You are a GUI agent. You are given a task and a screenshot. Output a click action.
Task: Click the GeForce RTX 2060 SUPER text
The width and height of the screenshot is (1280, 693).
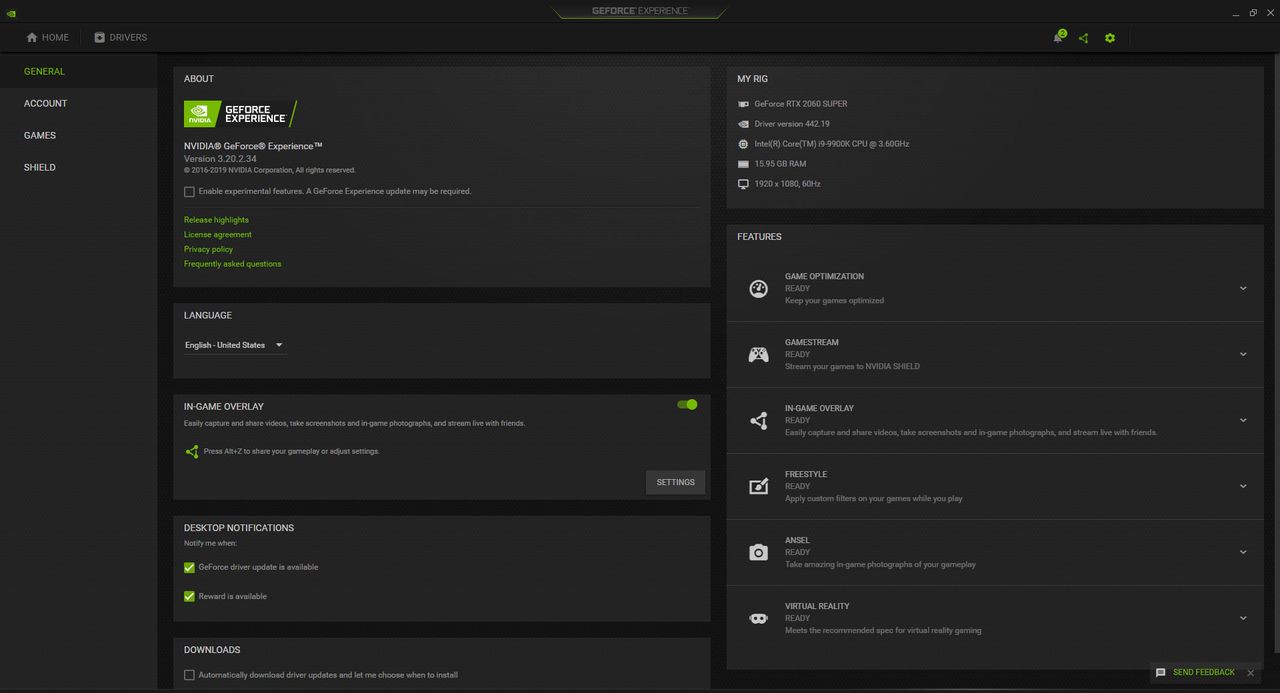tap(801, 104)
